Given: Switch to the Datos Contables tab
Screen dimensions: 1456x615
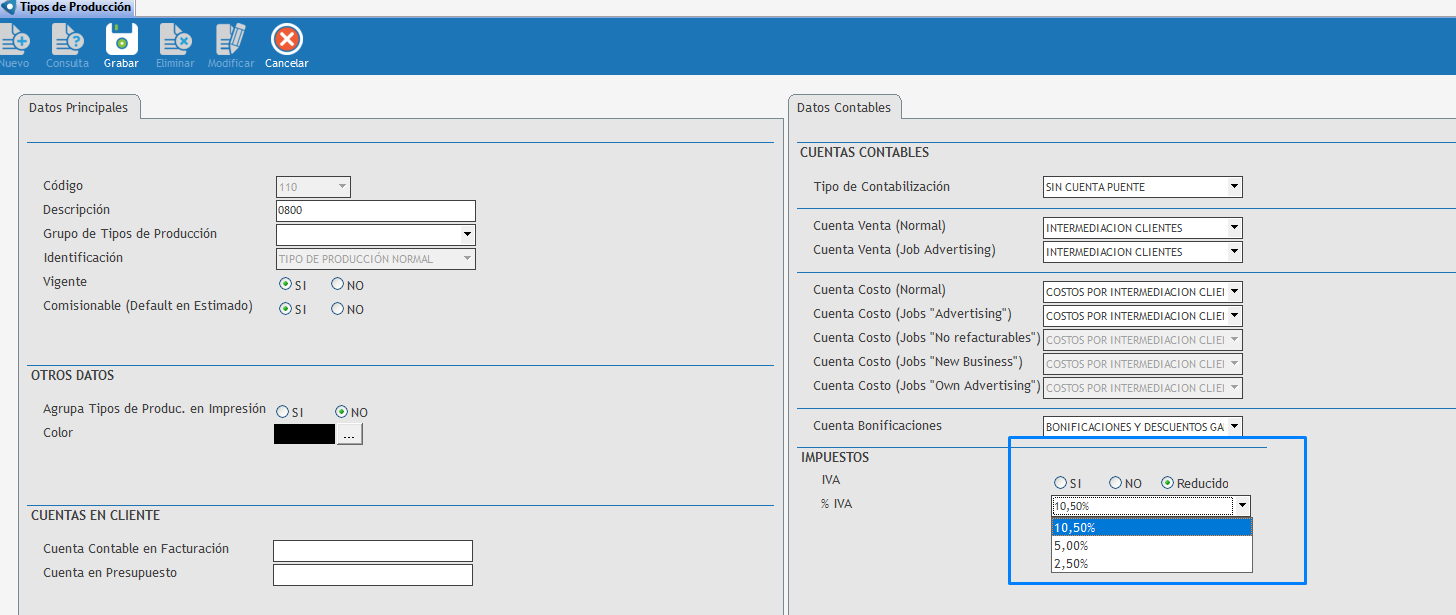Looking at the screenshot, I should click(844, 108).
